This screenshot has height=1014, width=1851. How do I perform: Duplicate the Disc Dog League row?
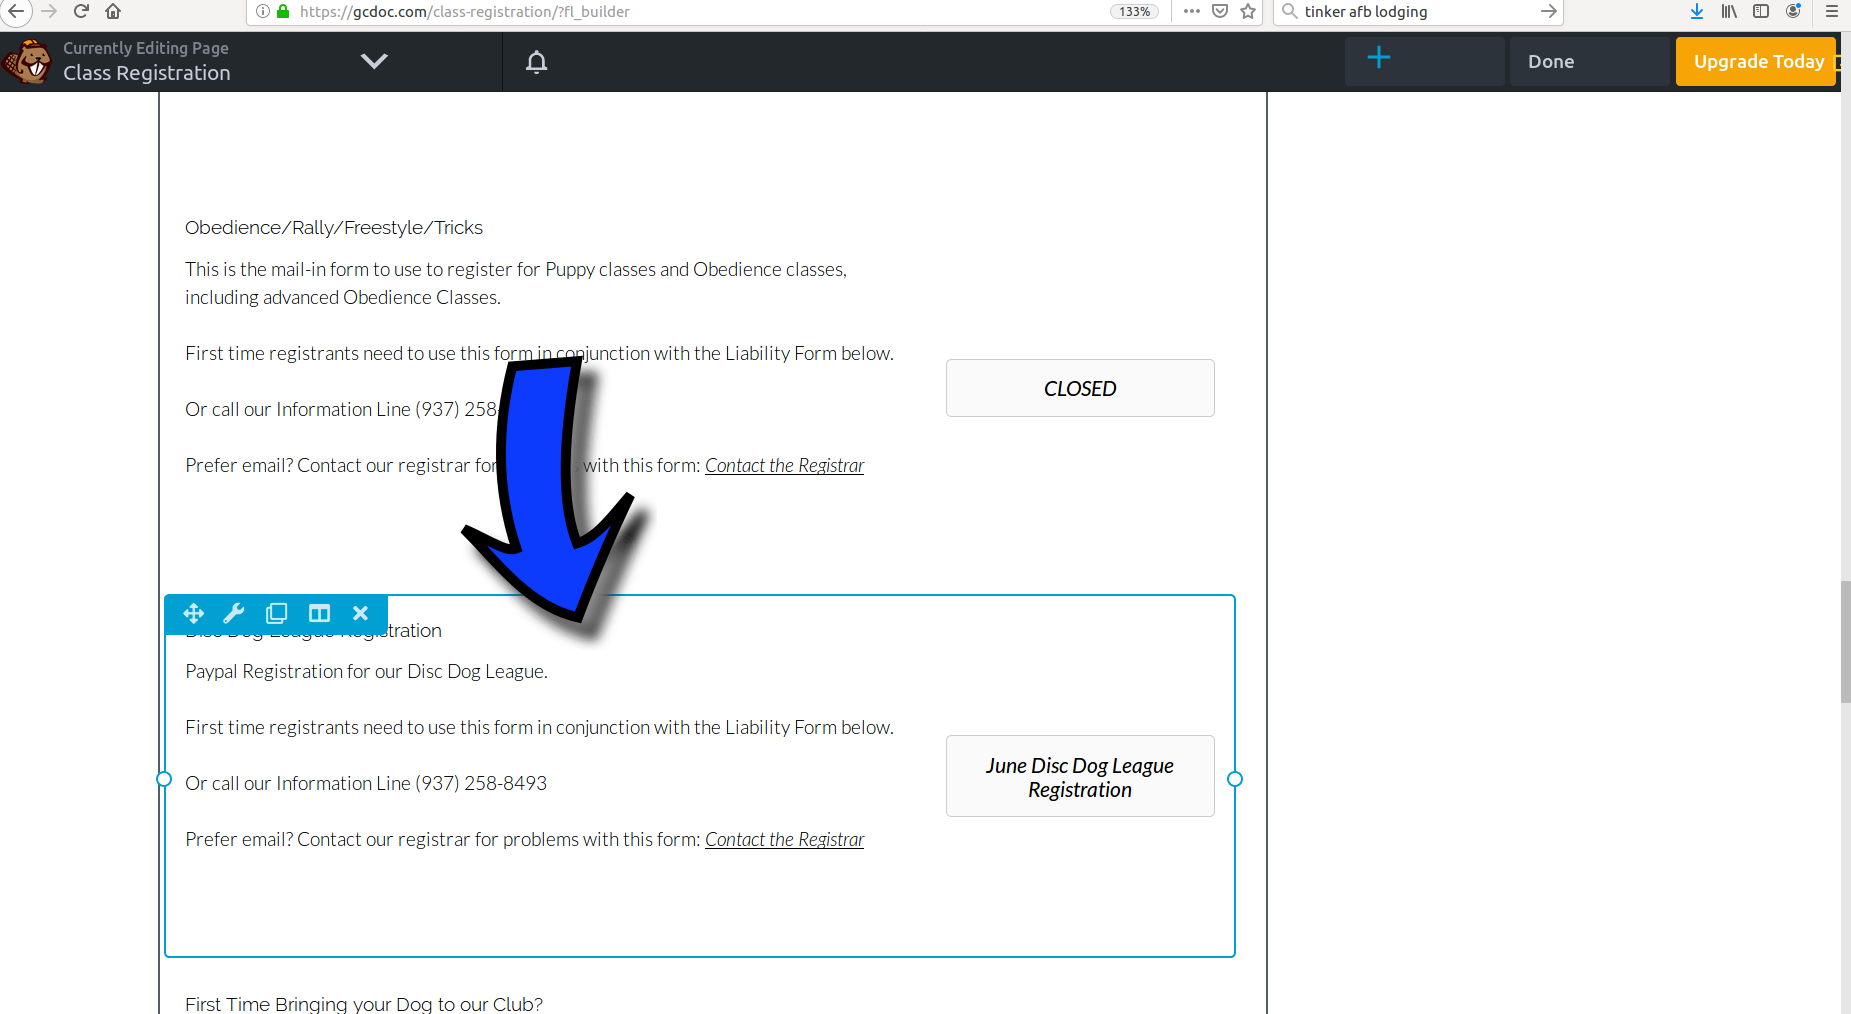(276, 613)
